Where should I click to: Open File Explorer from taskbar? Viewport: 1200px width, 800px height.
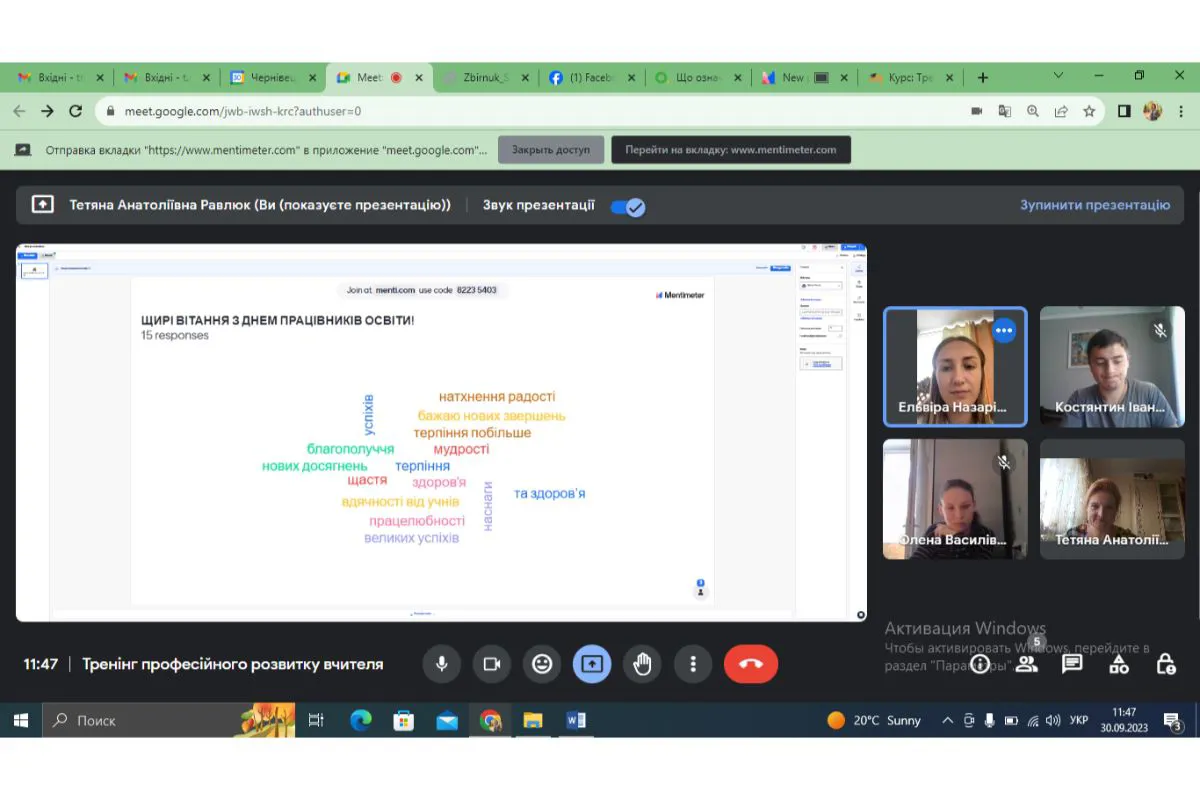[533, 720]
